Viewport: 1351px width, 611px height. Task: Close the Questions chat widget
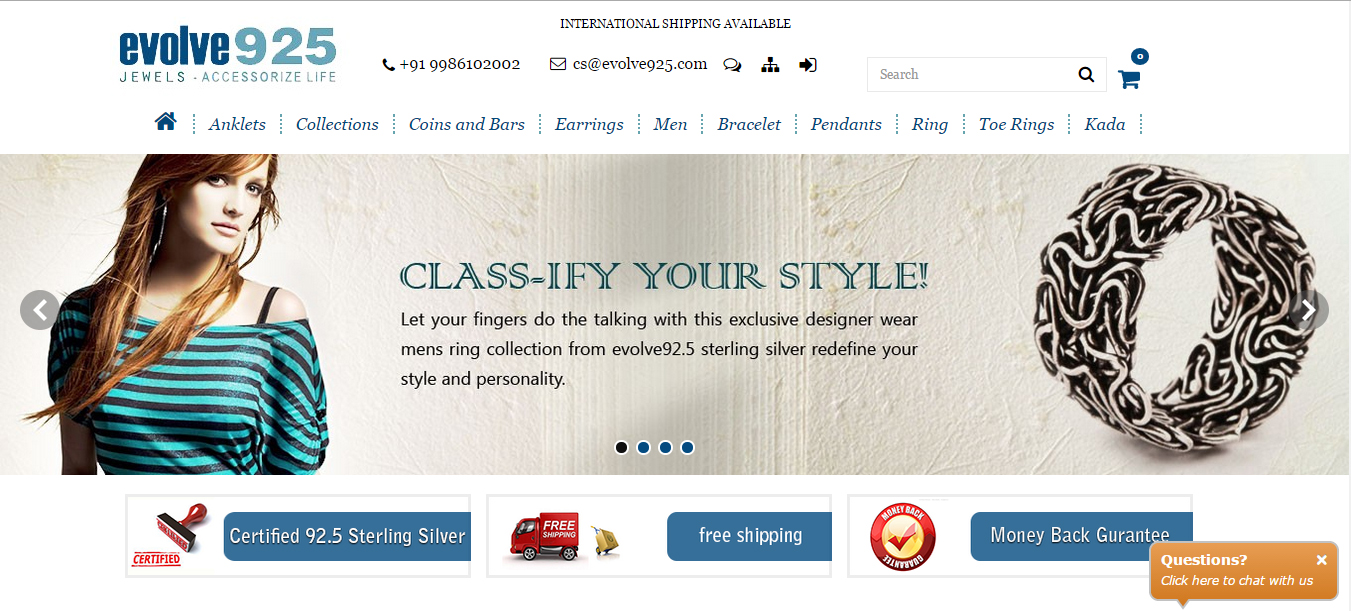tap(1321, 560)
